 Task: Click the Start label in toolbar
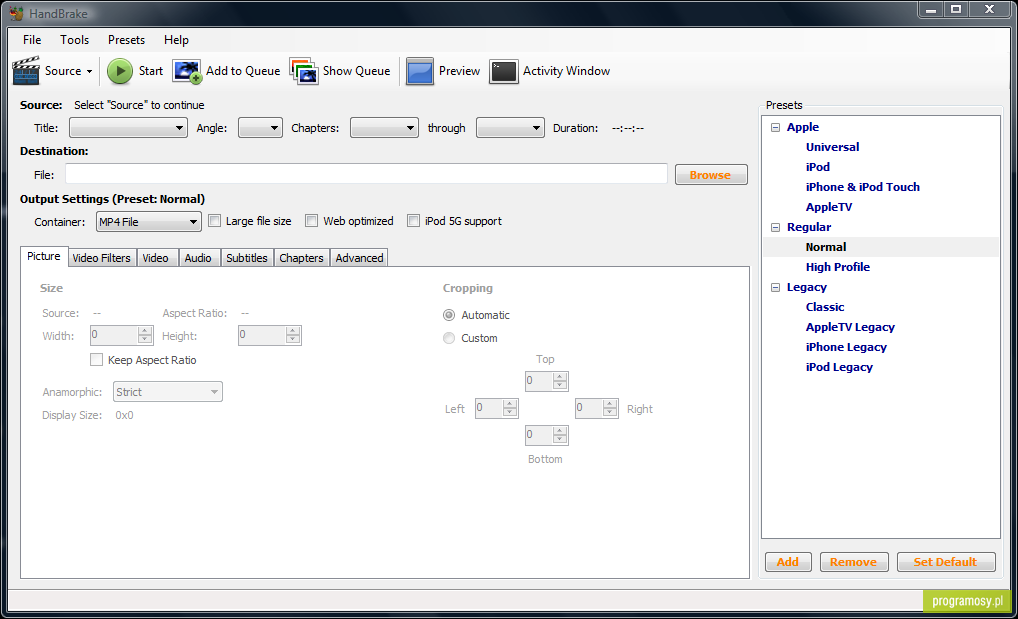pyautogui.click(x=151, y=71)
